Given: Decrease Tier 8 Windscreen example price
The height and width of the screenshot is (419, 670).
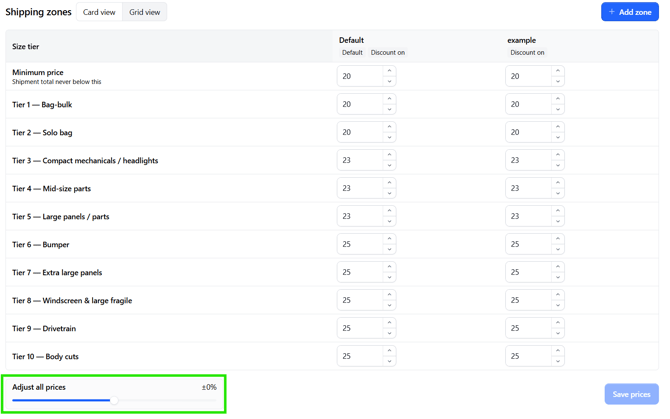Looking at the screenshot, I should tap(558, 305).
